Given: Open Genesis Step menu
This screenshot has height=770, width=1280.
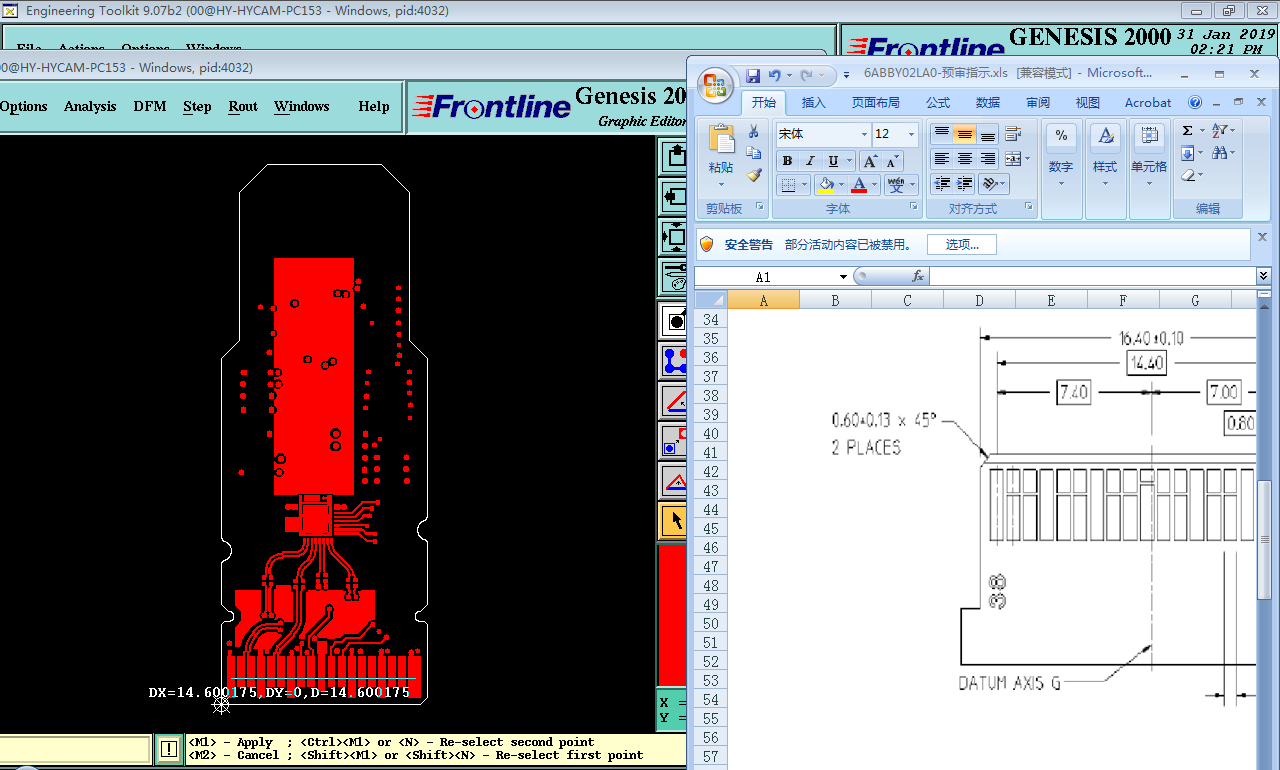Looking at the screenshot, I should point(197,107).
